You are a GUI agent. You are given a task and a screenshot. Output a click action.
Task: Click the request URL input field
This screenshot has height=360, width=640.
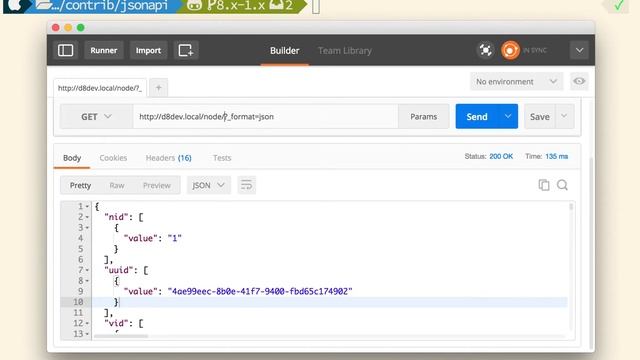coord(265,117)
